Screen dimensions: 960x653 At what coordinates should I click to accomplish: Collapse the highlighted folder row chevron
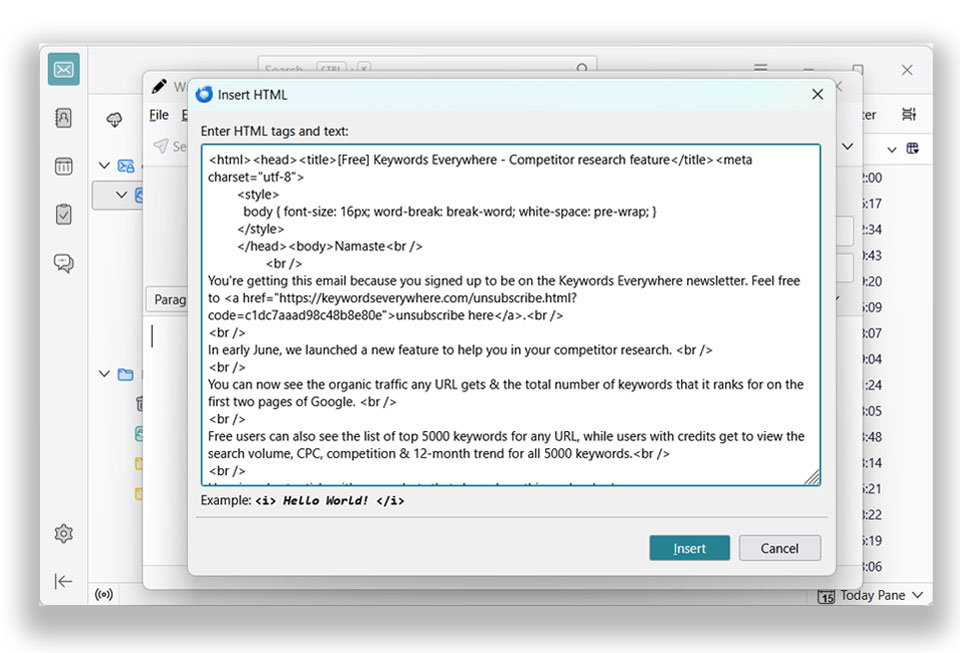point(122,195)
